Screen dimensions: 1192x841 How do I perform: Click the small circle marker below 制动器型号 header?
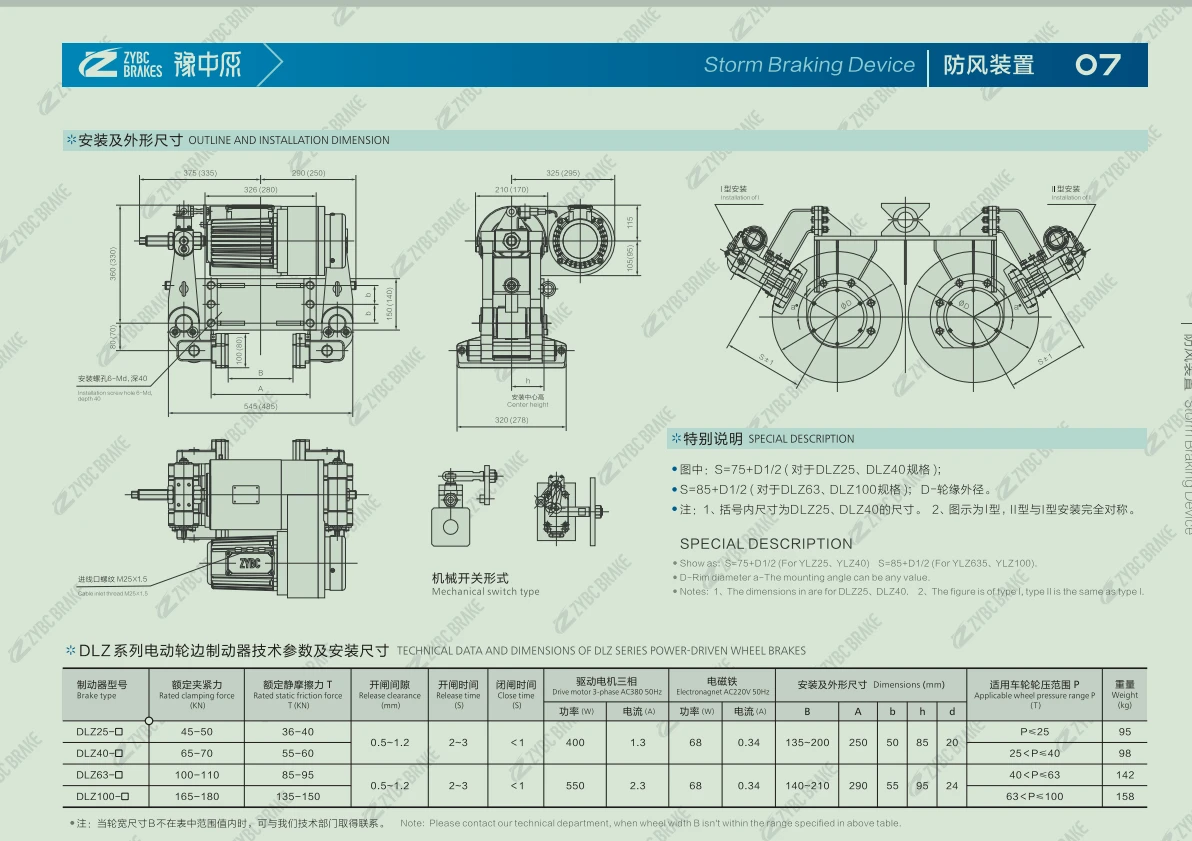149,721
